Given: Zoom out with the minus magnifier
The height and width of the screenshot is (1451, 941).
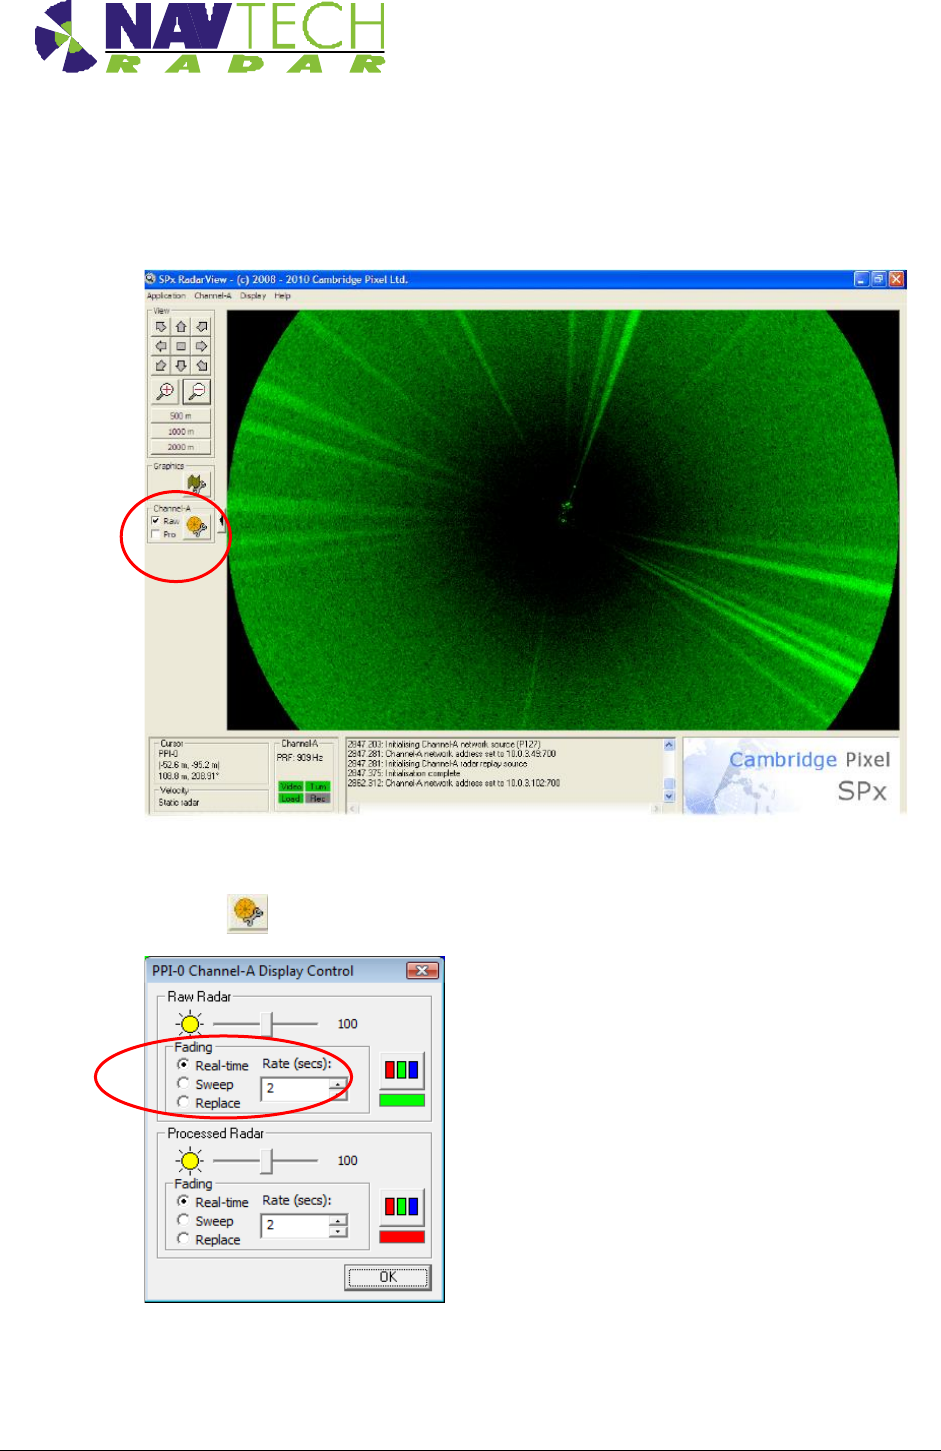Looking at the screenshot, I should pyautogui.click(x=197, y=391).
